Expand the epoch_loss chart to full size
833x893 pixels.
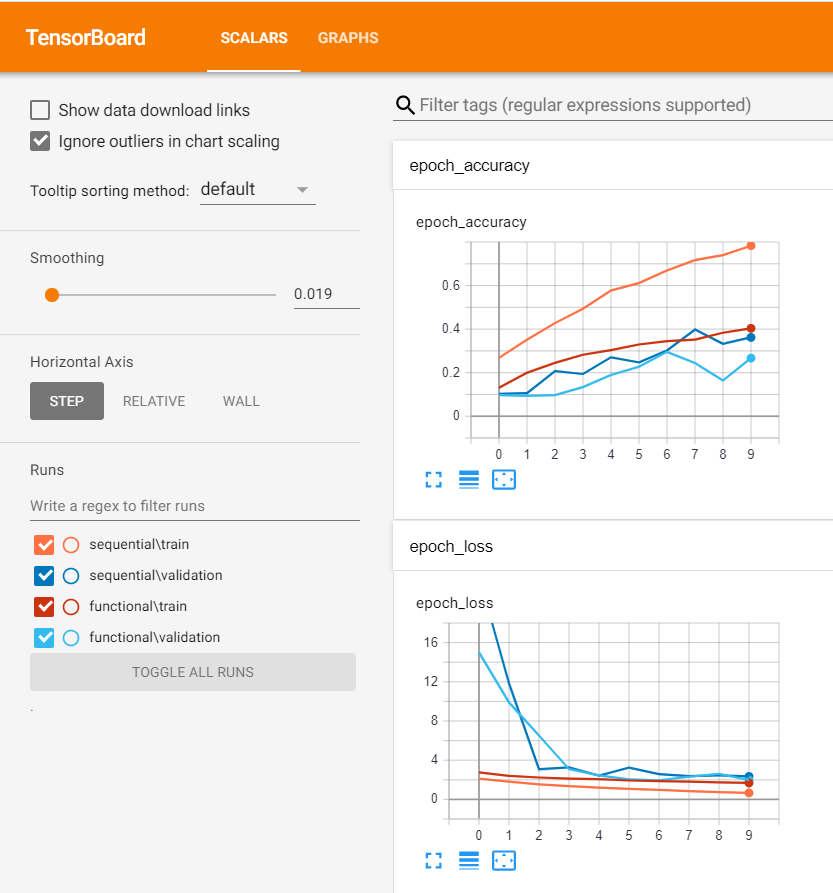(x=433, y=861)
